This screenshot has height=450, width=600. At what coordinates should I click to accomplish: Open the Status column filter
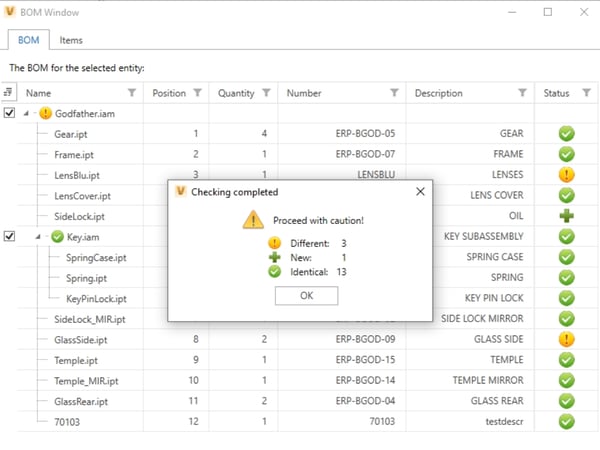click(x=586, y=93)
